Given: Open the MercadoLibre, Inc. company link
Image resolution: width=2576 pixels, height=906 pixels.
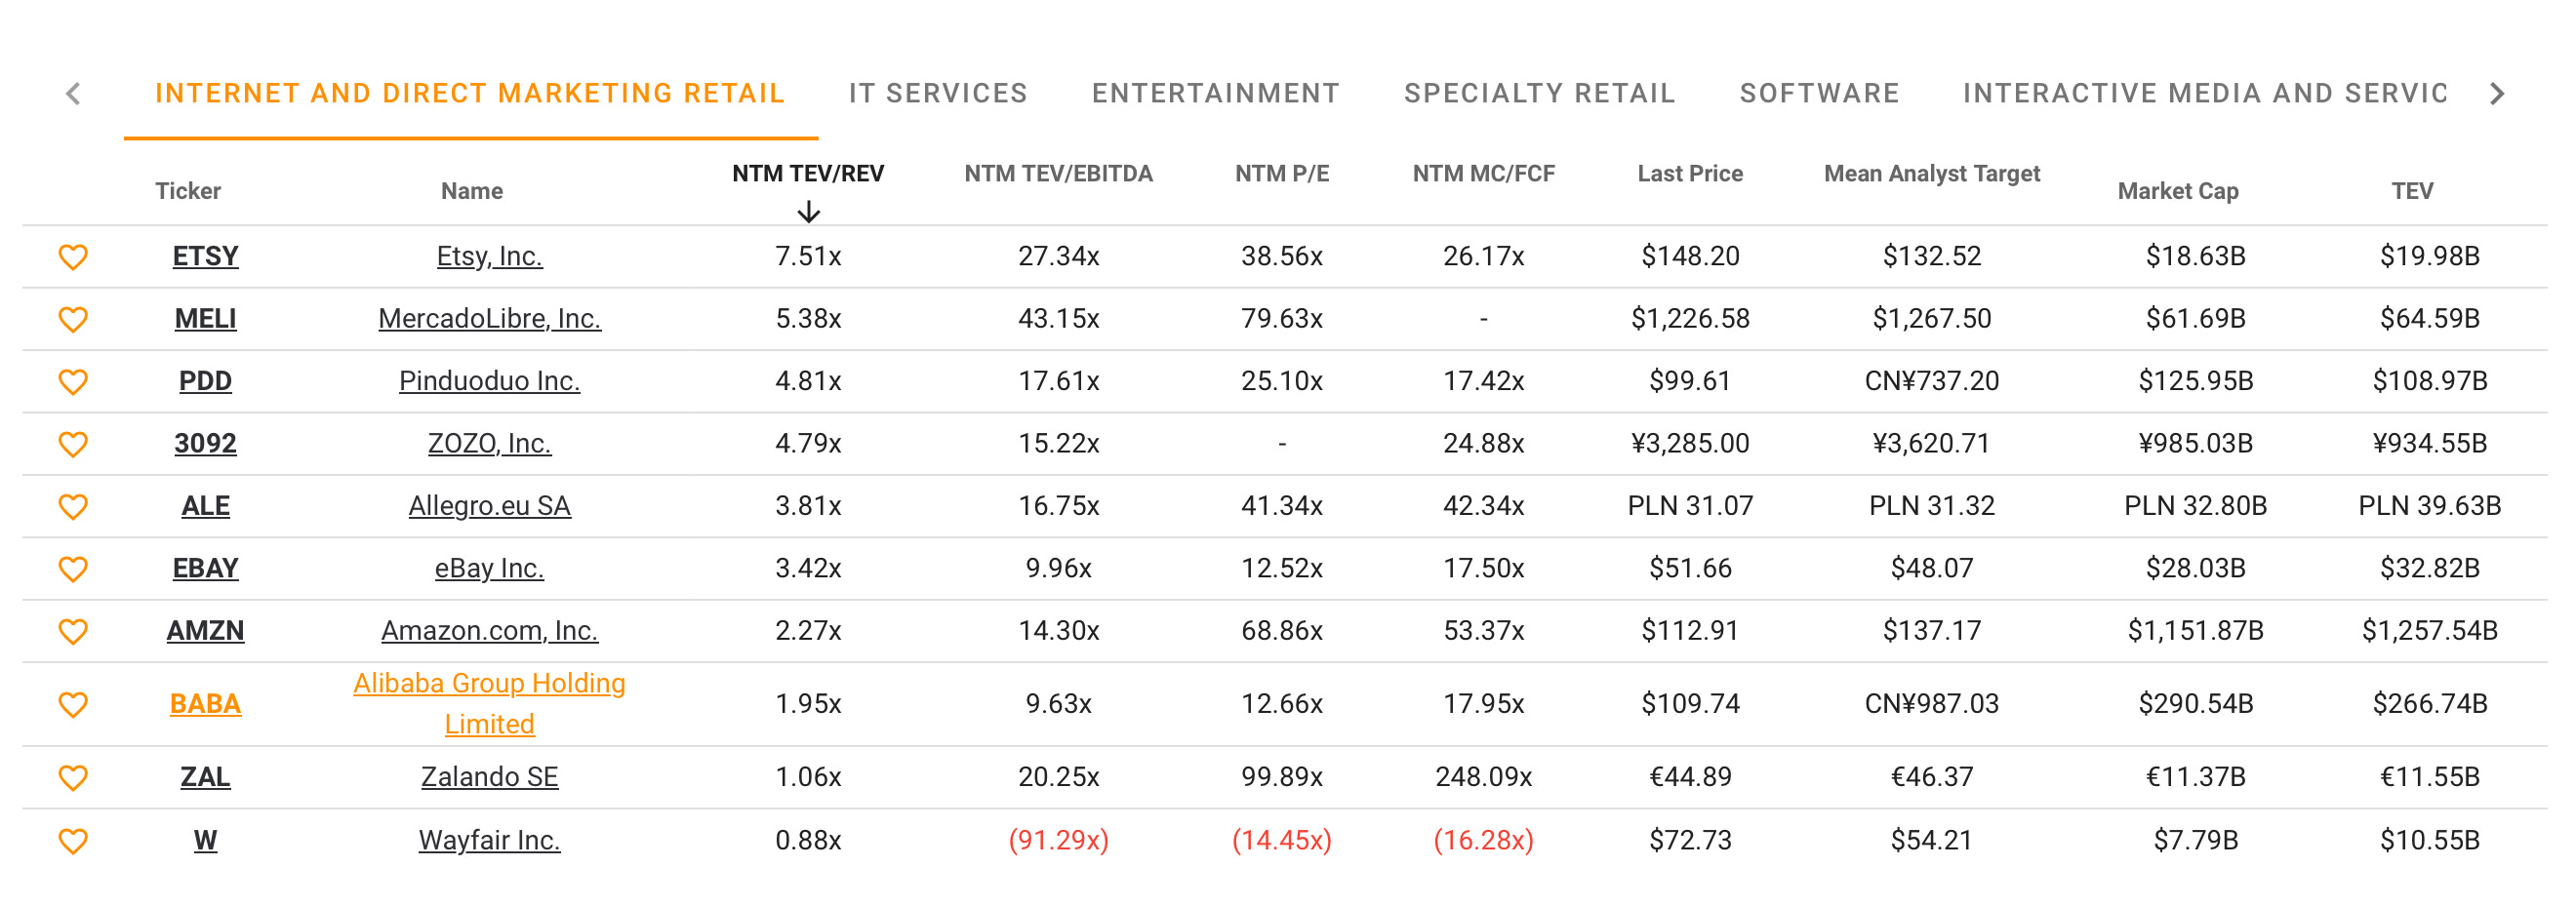Looking at the screenshot, I should (x=489, y=318).
